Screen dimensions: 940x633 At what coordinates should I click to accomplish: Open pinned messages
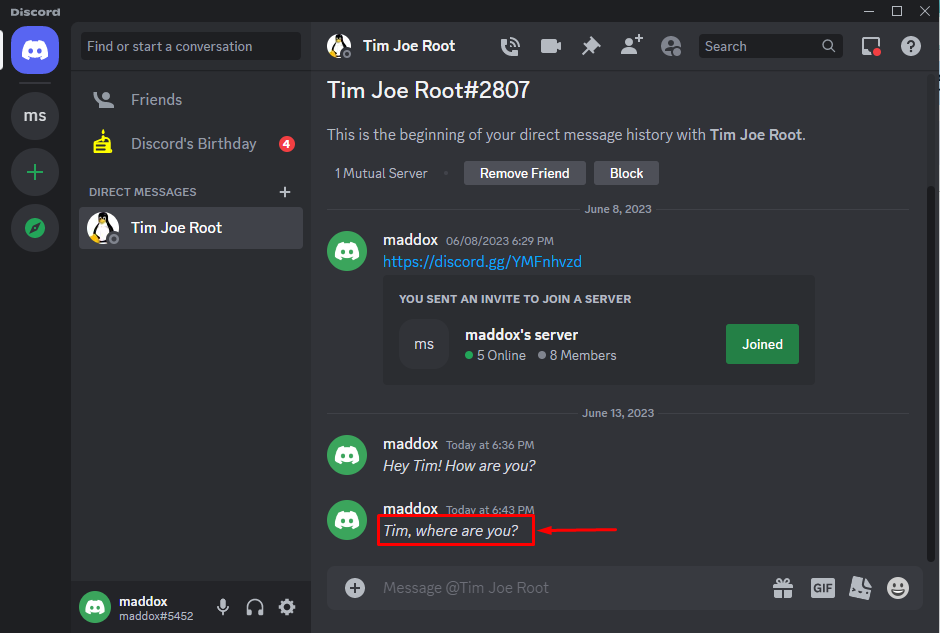click(x=591, y=46)
